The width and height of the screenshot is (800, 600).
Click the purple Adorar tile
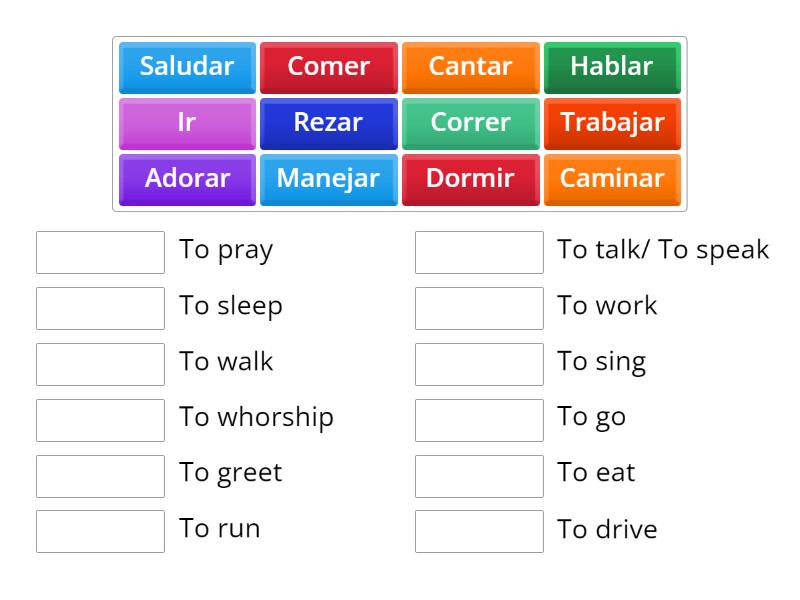tap(187, 179)
